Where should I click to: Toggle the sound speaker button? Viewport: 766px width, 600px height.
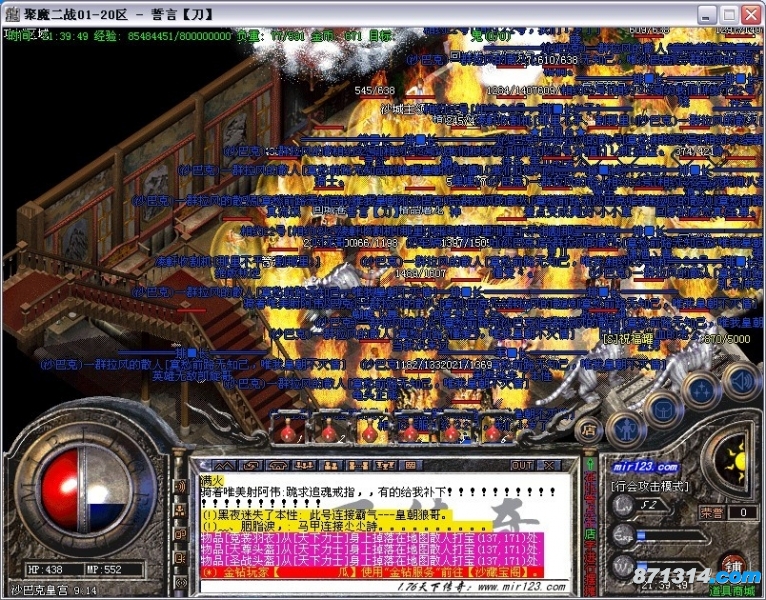tap(741, 381)
